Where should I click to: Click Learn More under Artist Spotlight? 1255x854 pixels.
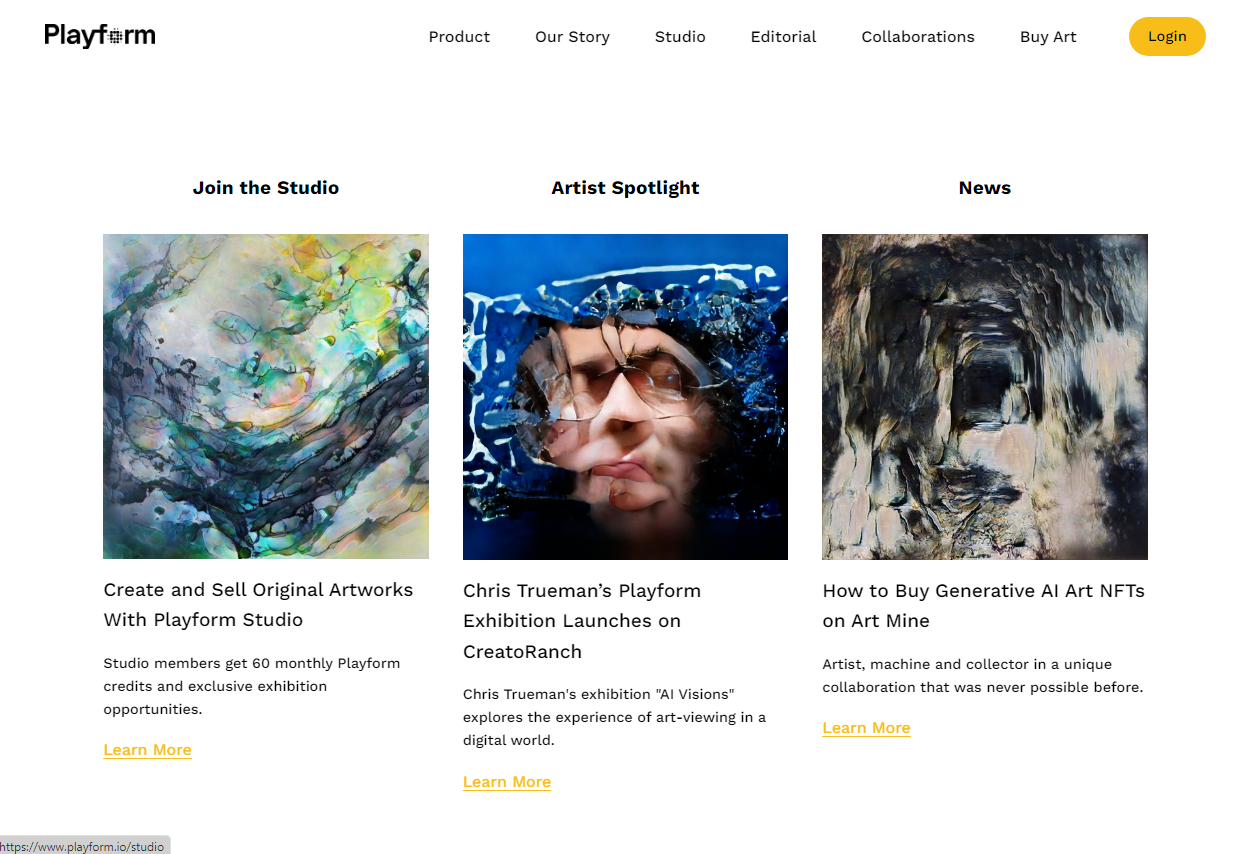point(507,782)
